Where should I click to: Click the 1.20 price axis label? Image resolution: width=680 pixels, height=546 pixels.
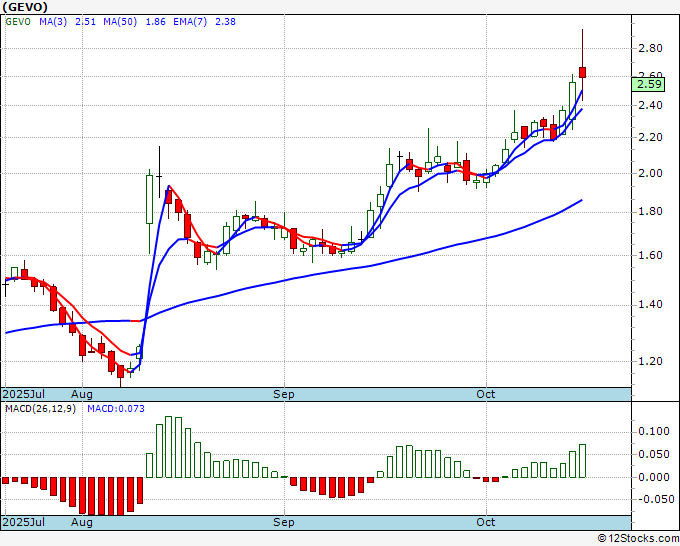point(650,361)
